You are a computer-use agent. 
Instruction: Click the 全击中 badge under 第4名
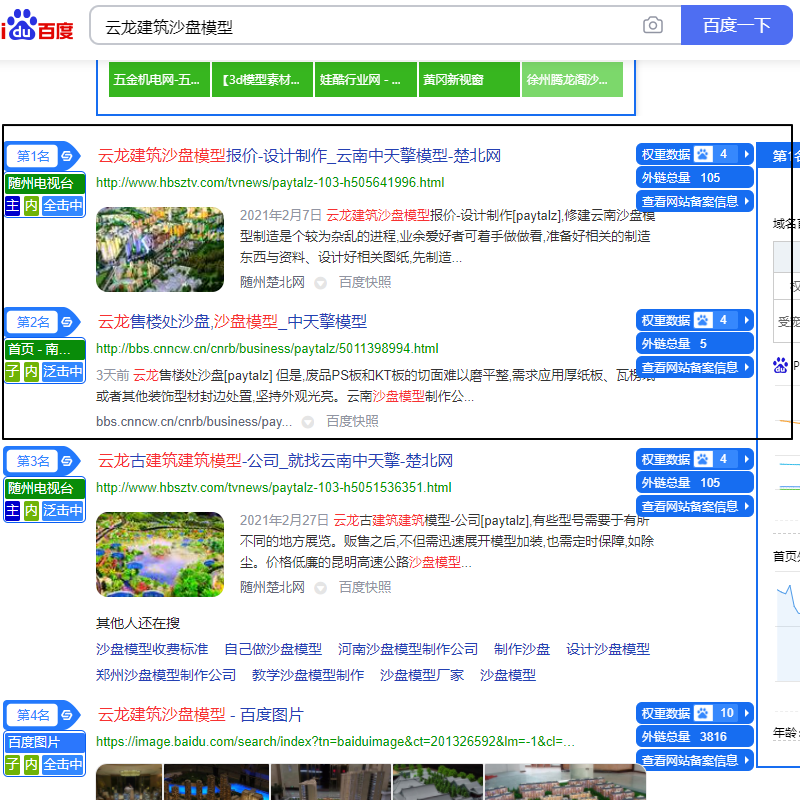[x=63, y=764]
